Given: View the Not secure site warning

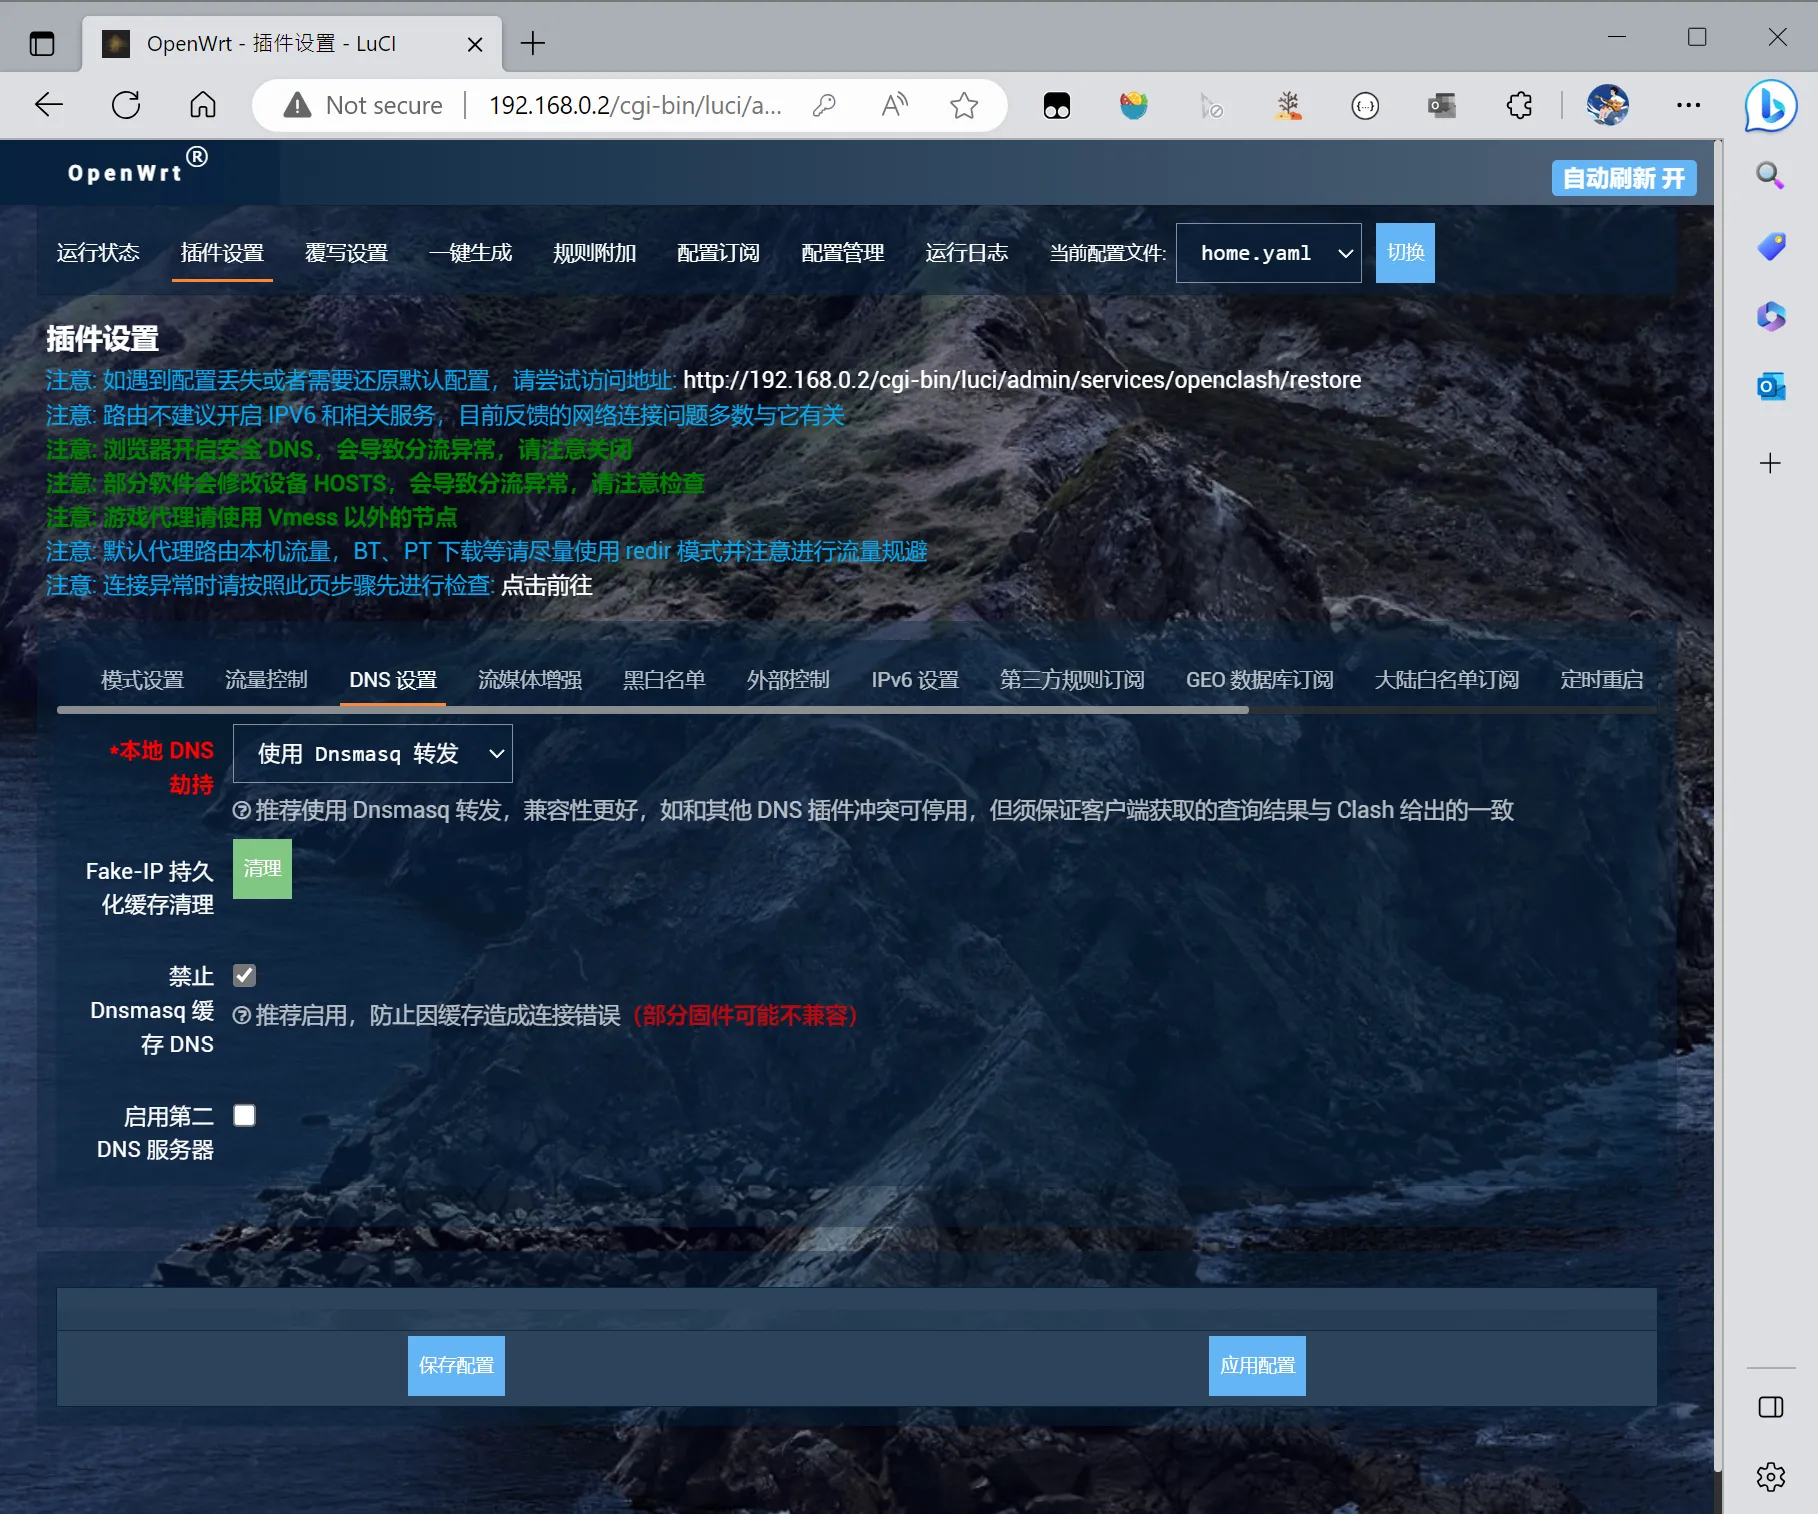Looking at the screenshot, I should pyautogui.click(x=363, y=105).
